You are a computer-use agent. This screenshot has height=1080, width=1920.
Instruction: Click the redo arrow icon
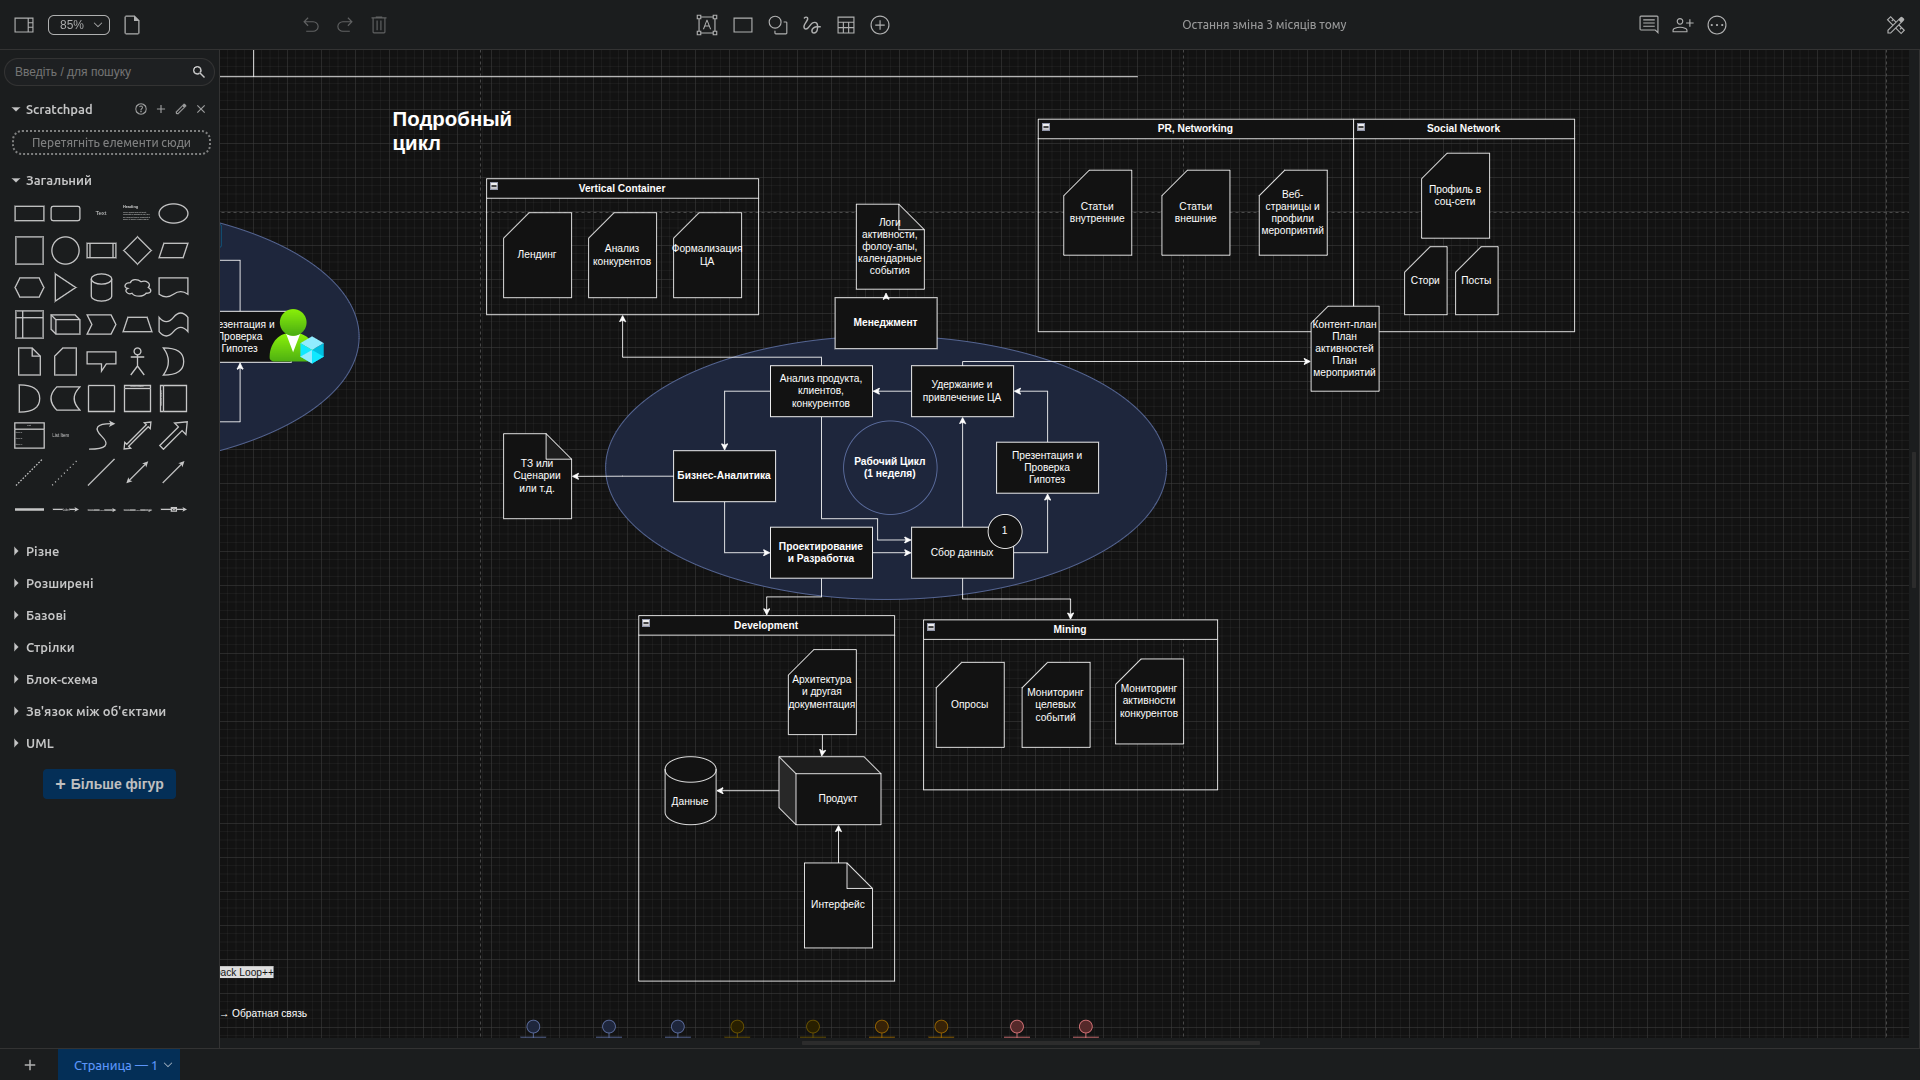345,25
